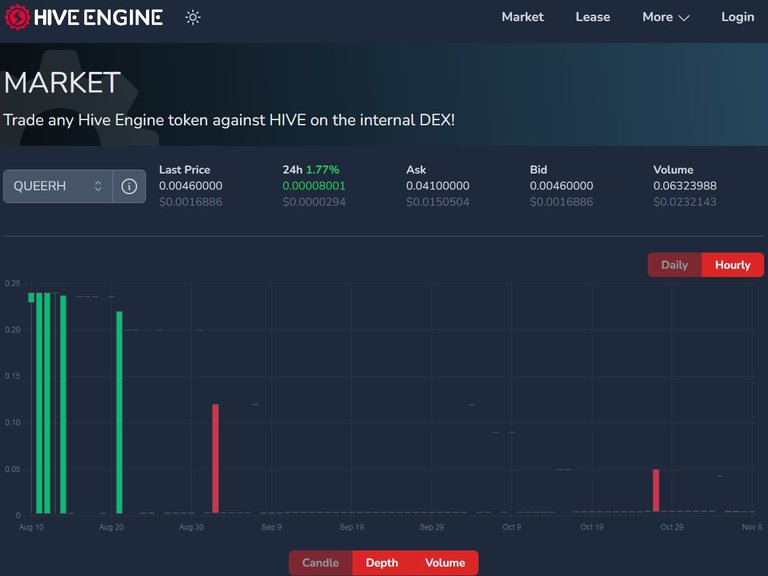Screen dimensions: 768x576
Task: Click the HIVE ENGINE brand text
Action: coord(98,18)
